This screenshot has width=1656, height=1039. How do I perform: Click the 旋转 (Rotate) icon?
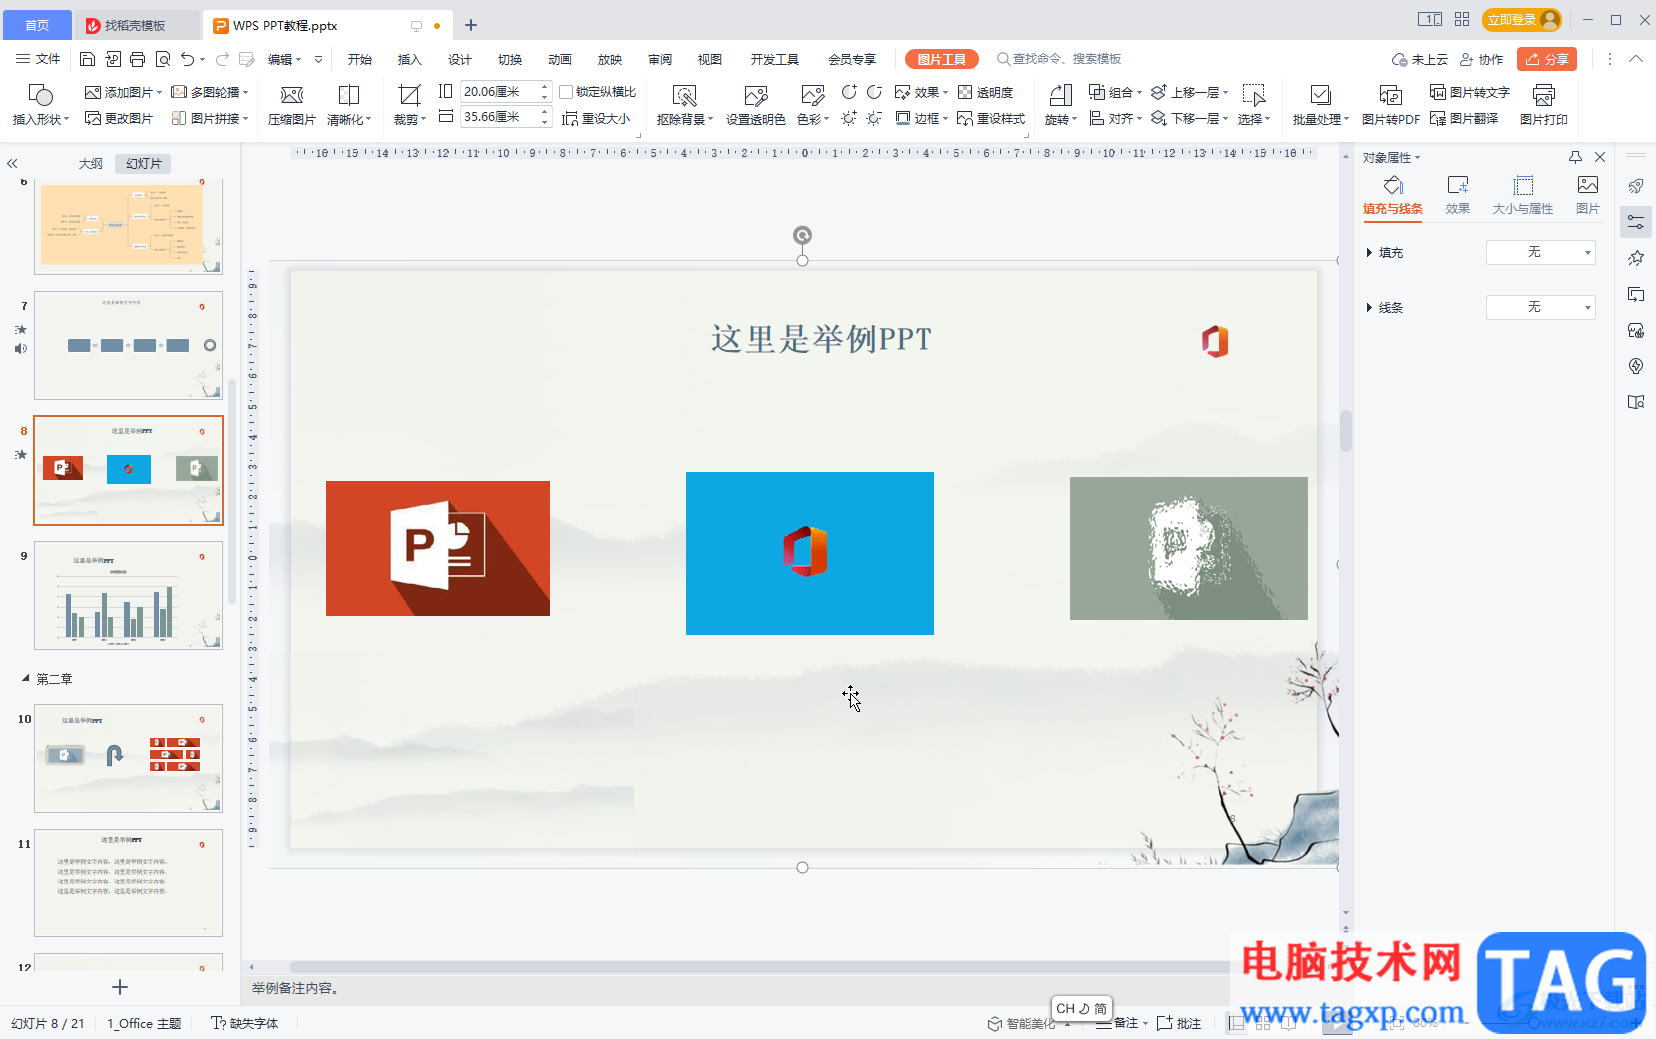coord(1061,104)
